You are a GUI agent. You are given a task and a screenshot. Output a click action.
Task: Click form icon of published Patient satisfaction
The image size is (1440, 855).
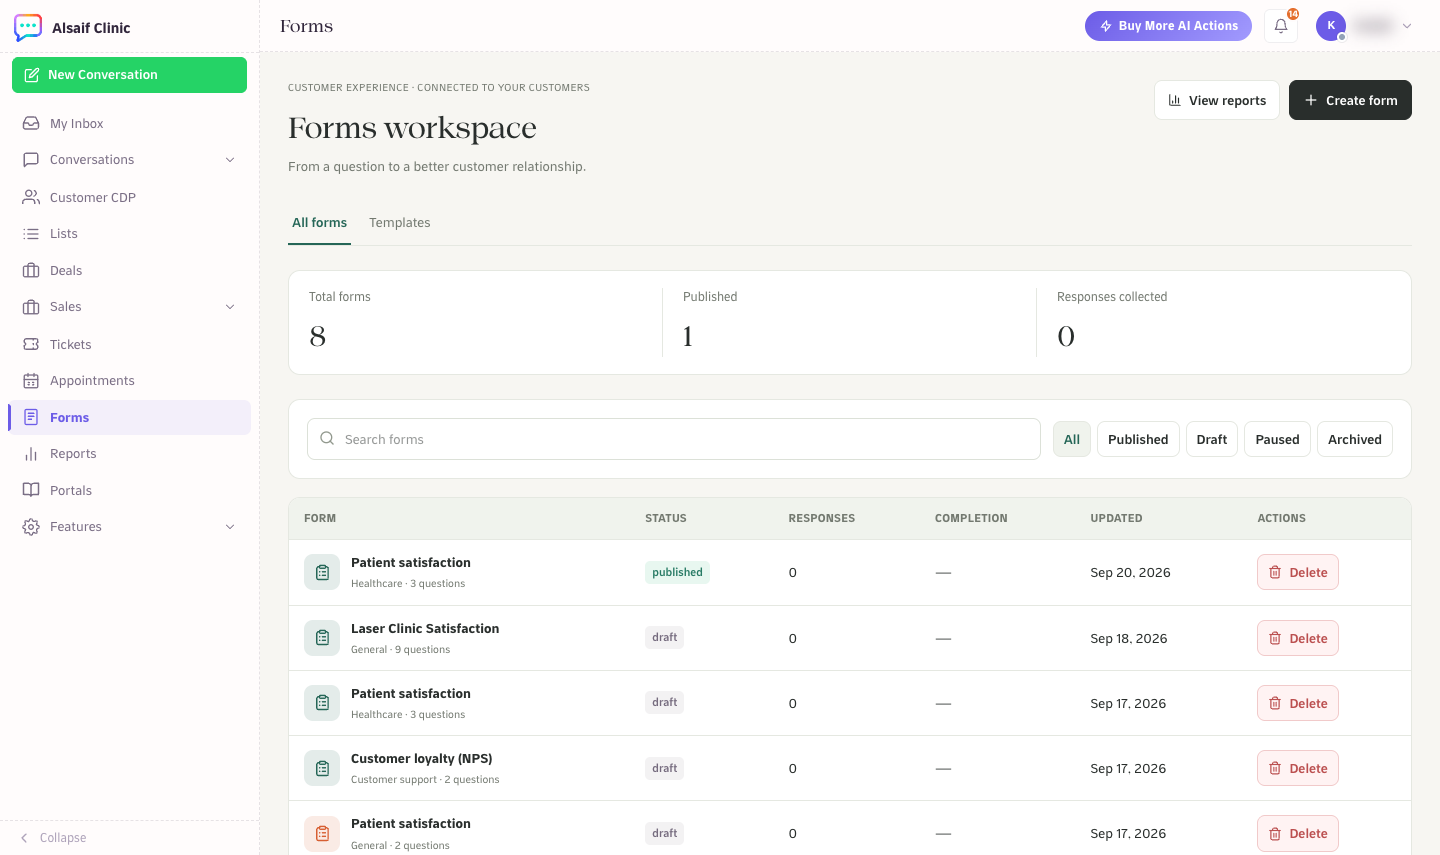click(x=322, y=572)
